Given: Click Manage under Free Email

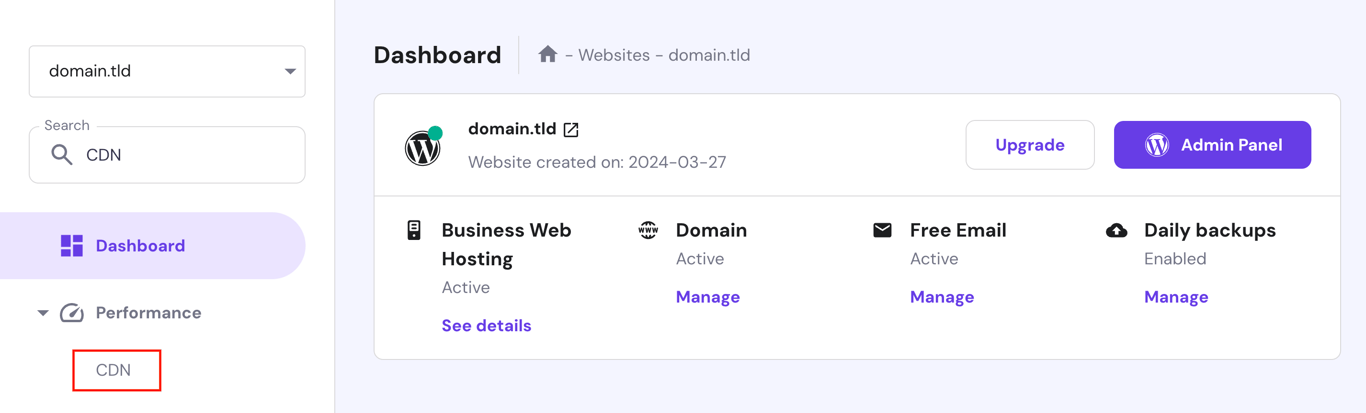Looking at the screenshot, I should pos(942,297).
